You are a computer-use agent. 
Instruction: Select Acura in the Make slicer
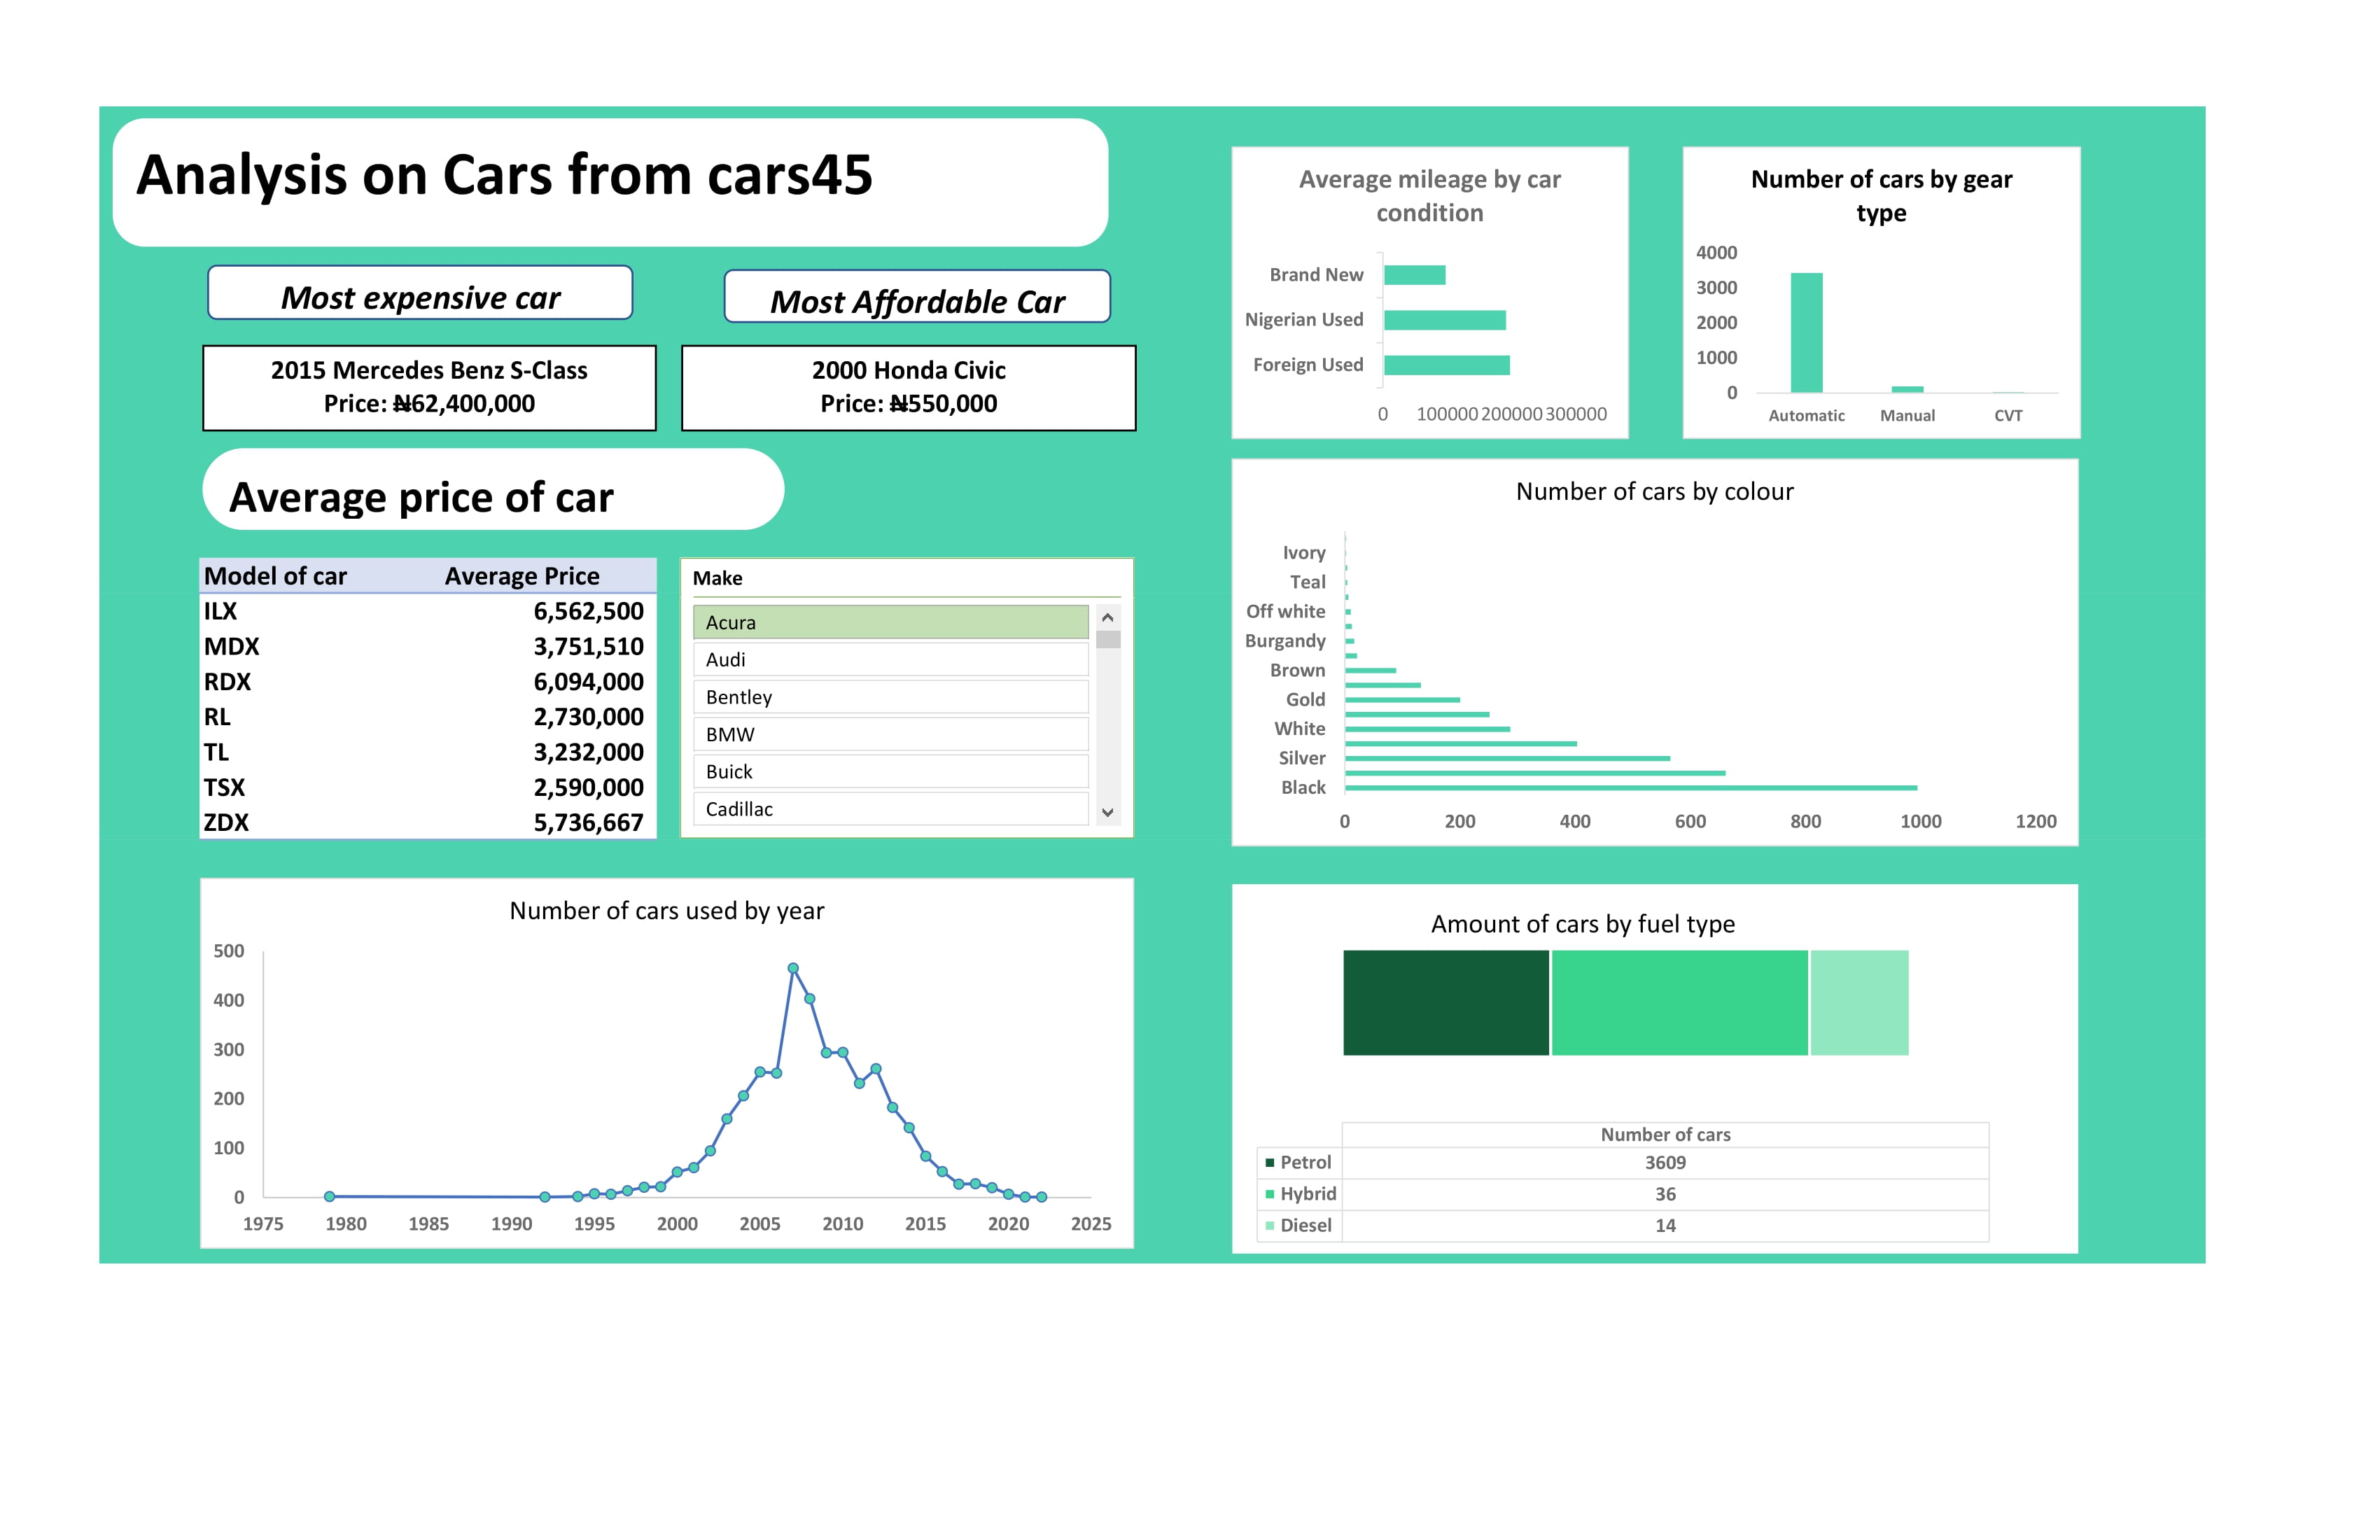(x=890, y=622)
